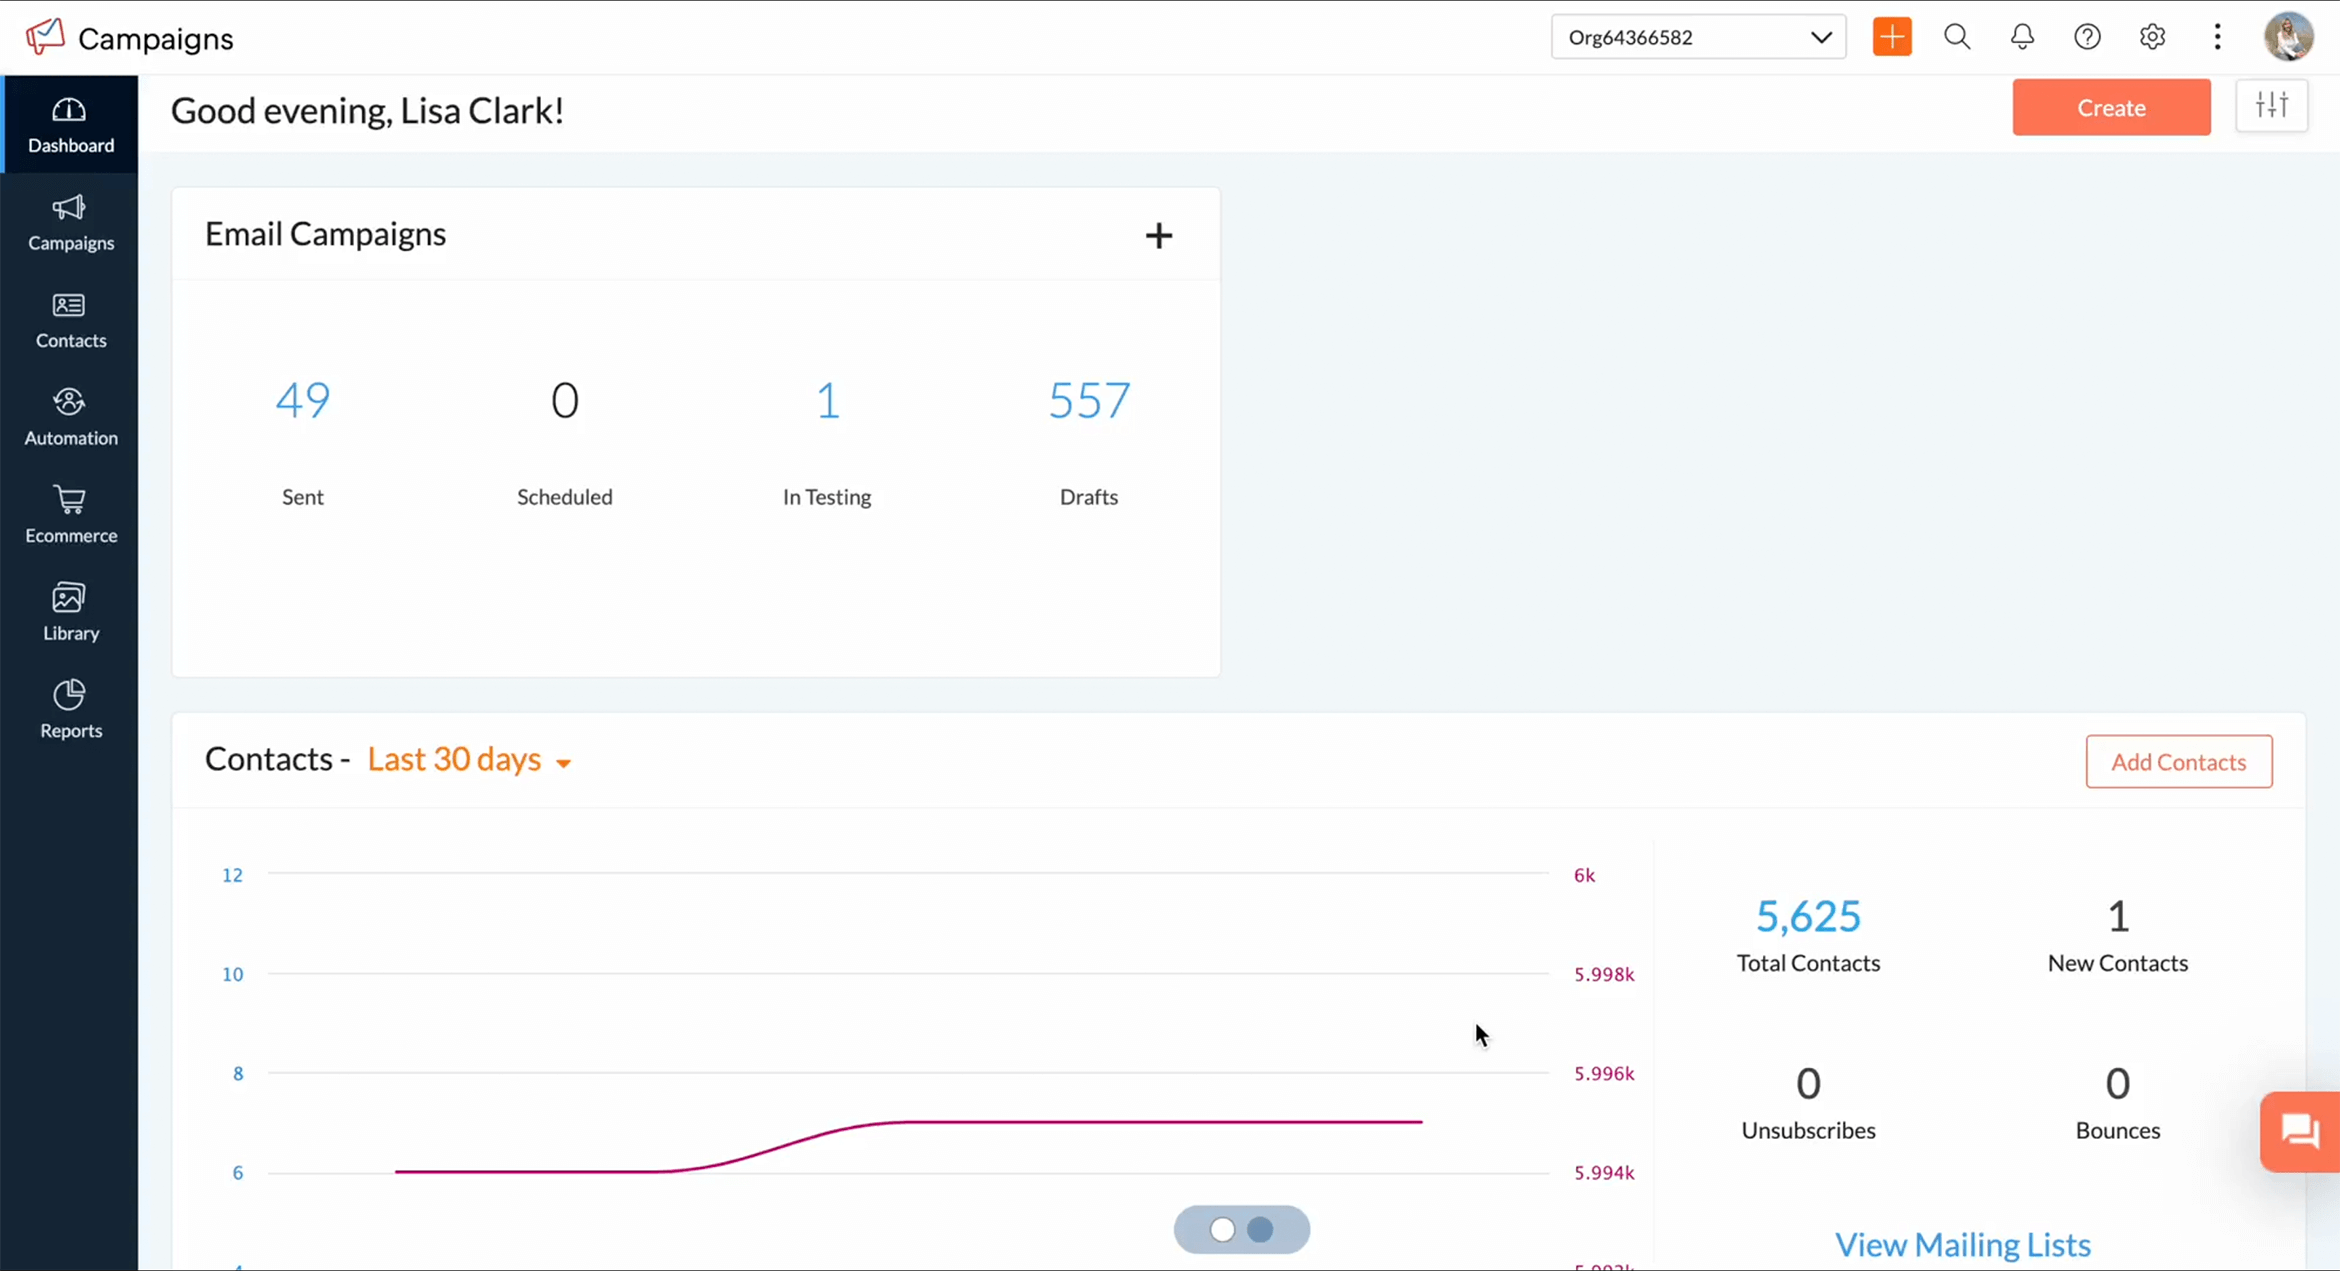Open Lisa Clark's profile avatar menu
This screenshot has height=1271, width=2340.
coord(2288,37)
